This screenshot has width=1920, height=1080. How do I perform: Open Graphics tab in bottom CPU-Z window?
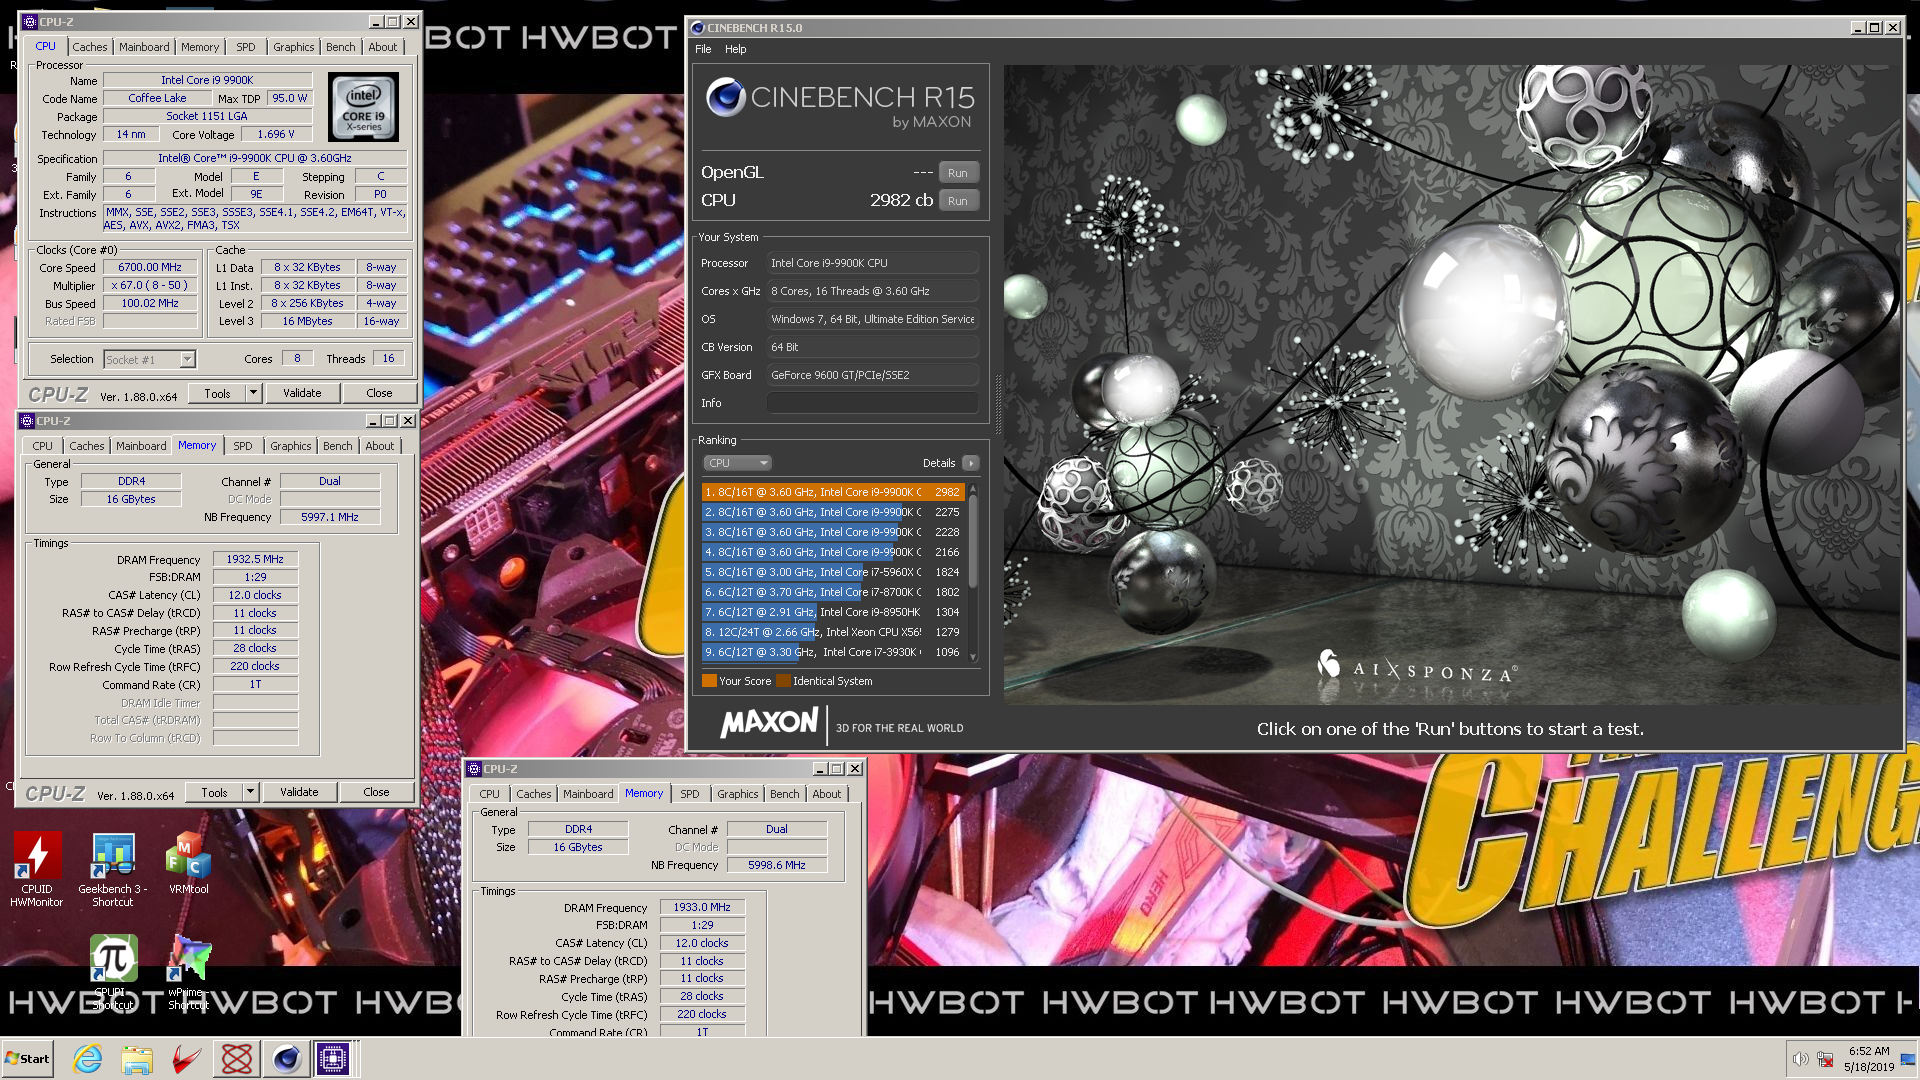pyautogui.click(x=738, y=794)
